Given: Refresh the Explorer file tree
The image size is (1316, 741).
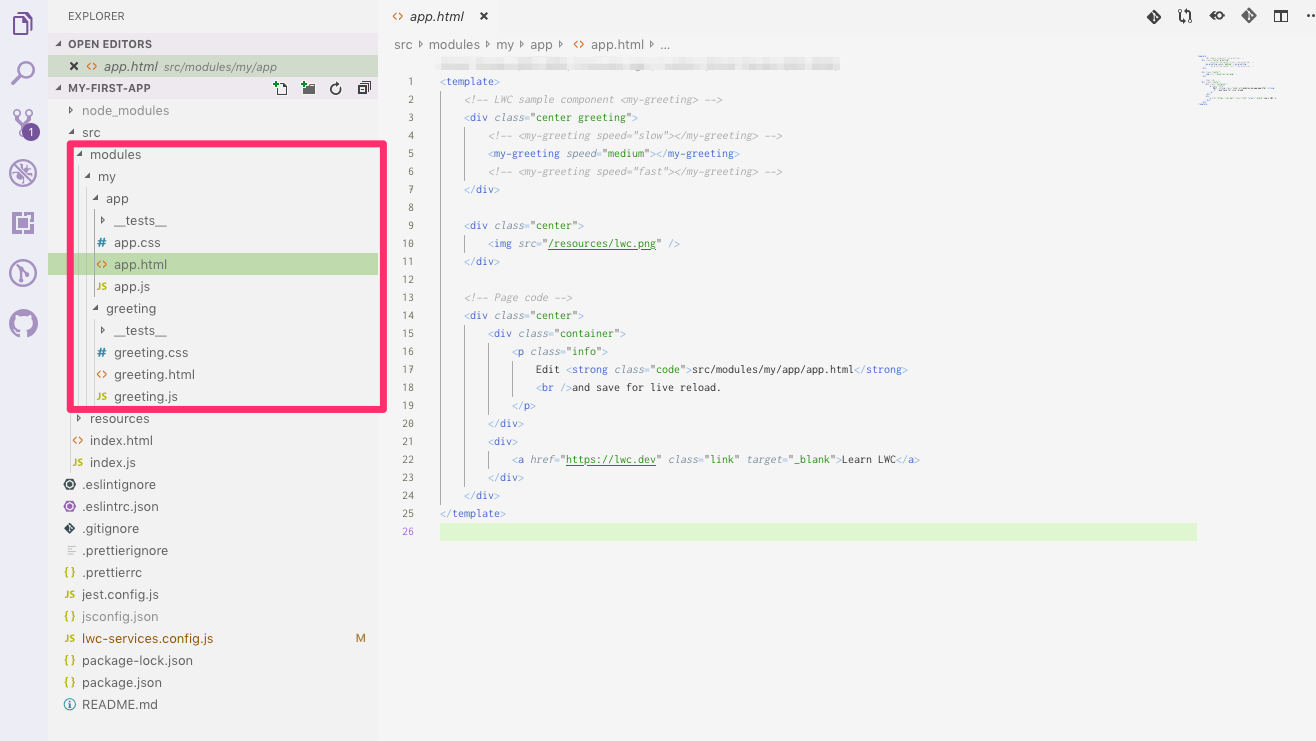Looking at the screenshot, I should pos(336,88).
